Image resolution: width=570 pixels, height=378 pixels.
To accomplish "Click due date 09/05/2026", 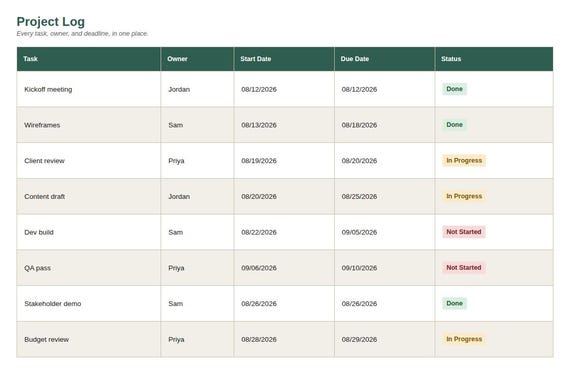I will 359,232.
